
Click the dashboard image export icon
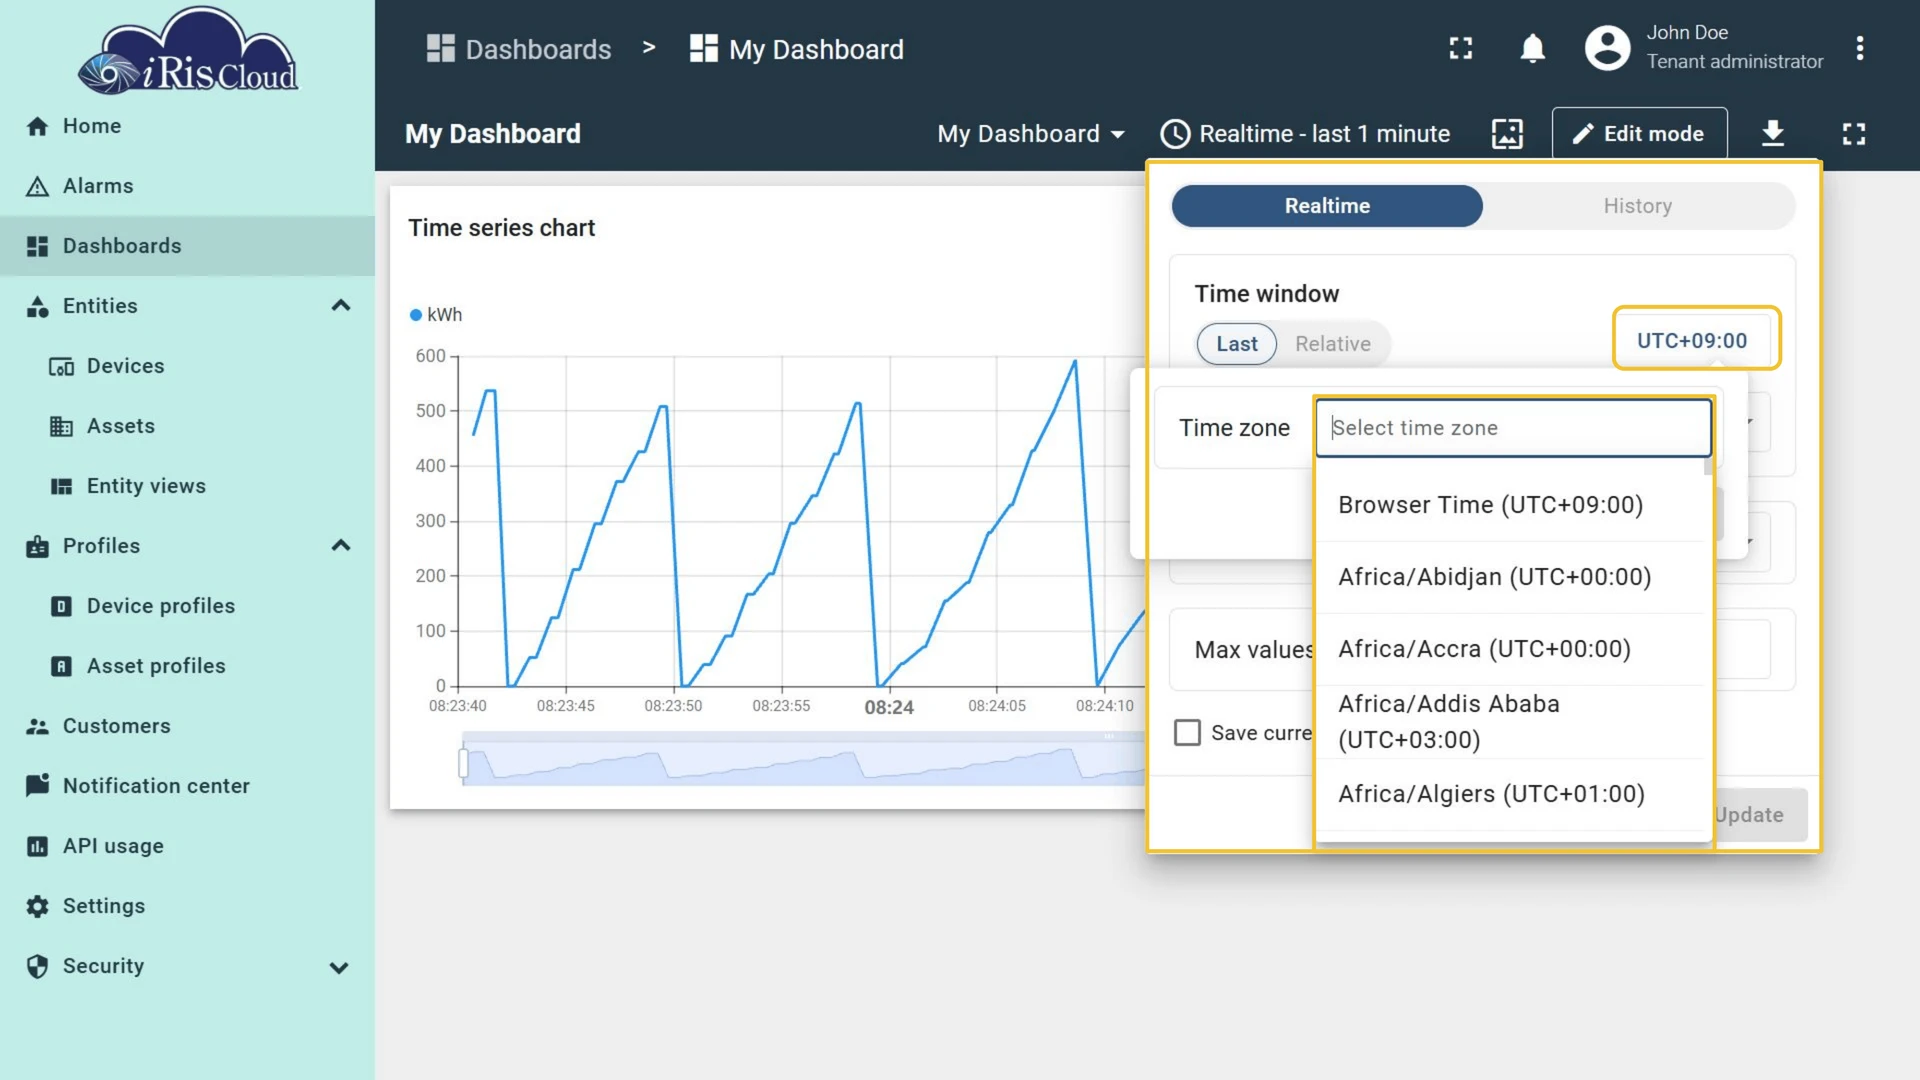(x=1507, y=133)
